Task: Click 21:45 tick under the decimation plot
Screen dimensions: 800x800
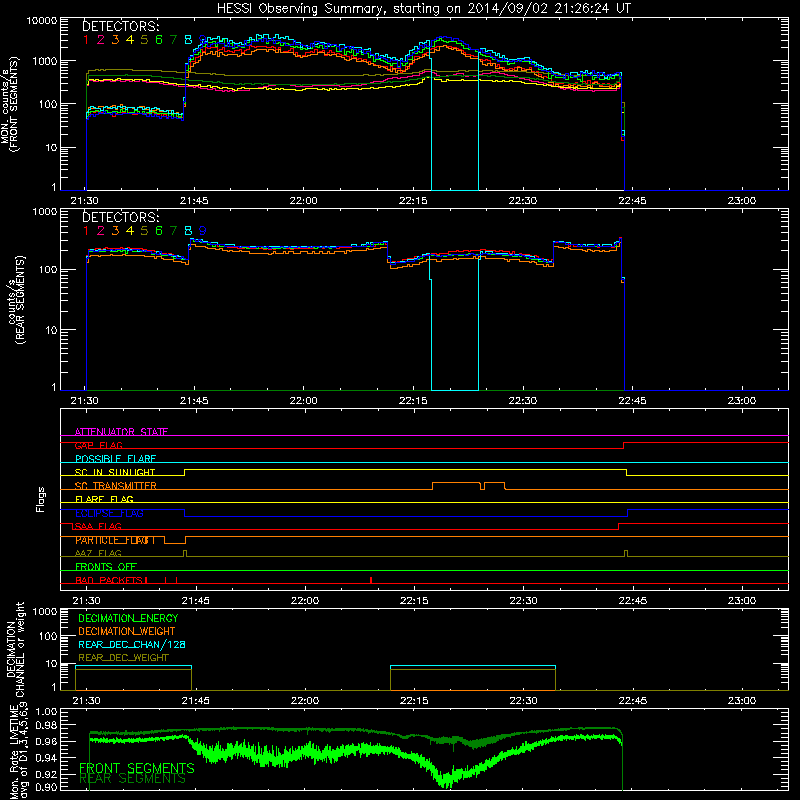Action: [x=195, y=701]
